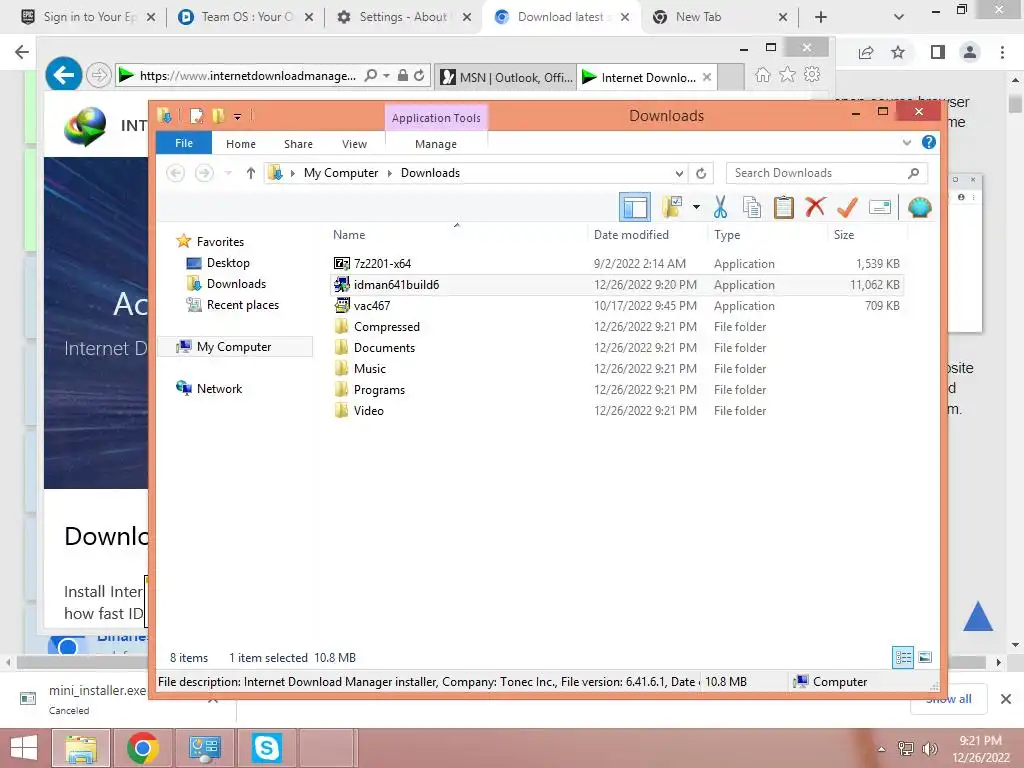The image size is (1024, 768).
Task: Open the recent locations dropdown arrow
Action: (228, 173)
